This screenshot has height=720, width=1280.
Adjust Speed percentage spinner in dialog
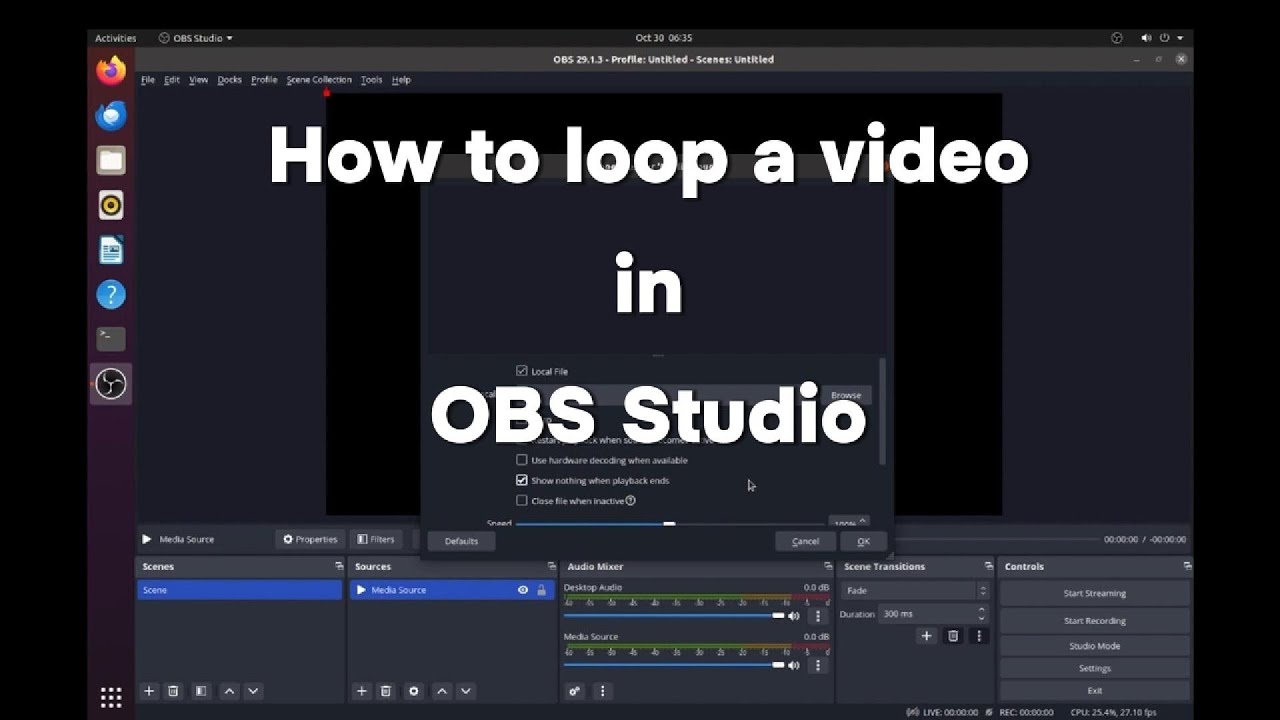[862, 523]
